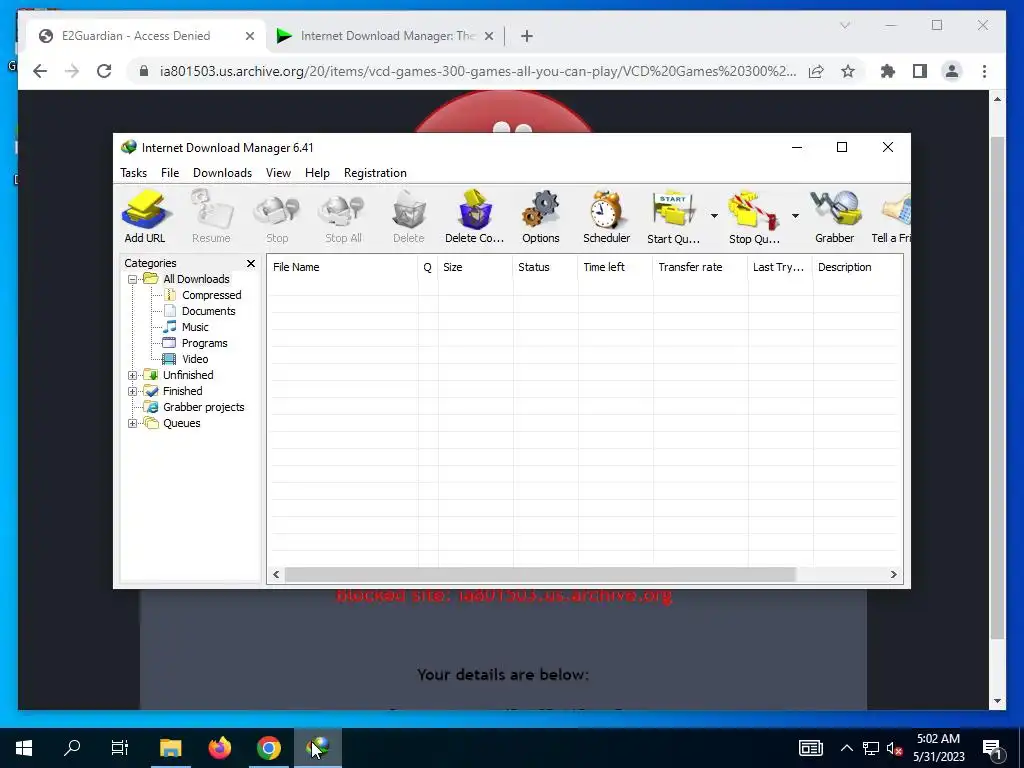This screenshot has width=1024, height=768.
Task: Open the Registration menu
Action: 376,173
